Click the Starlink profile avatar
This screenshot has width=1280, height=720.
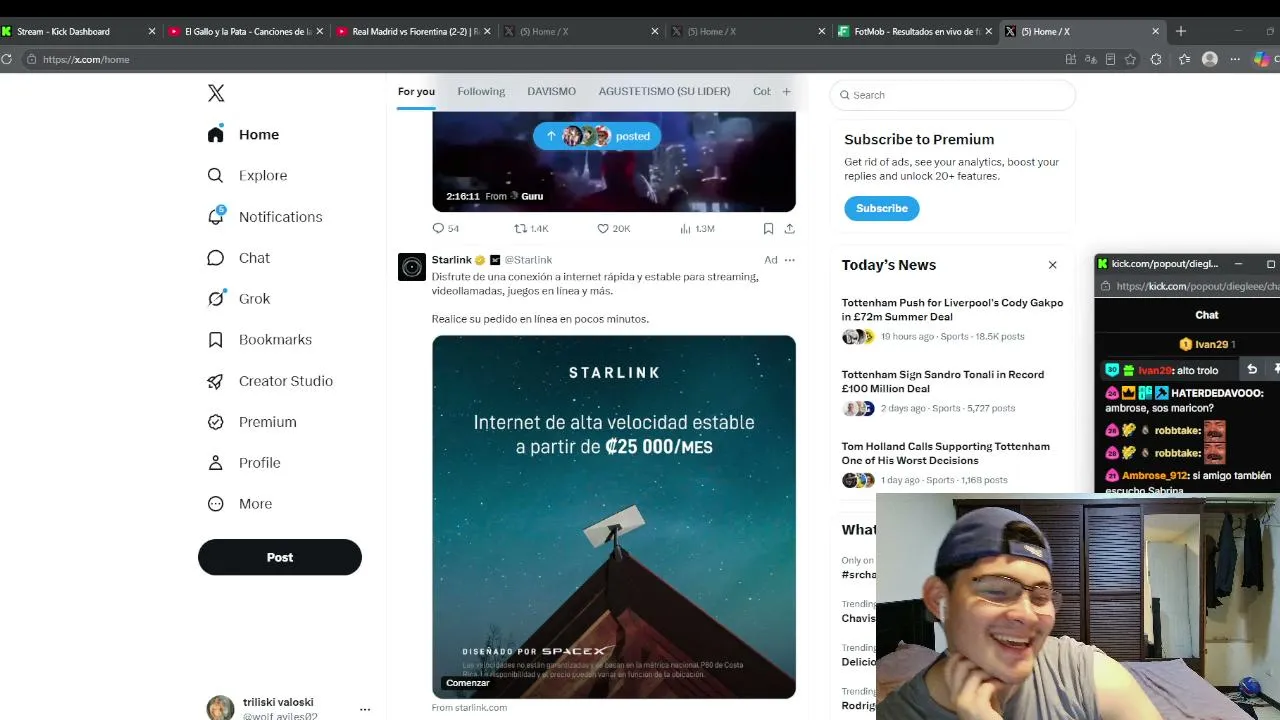[412, 267]
